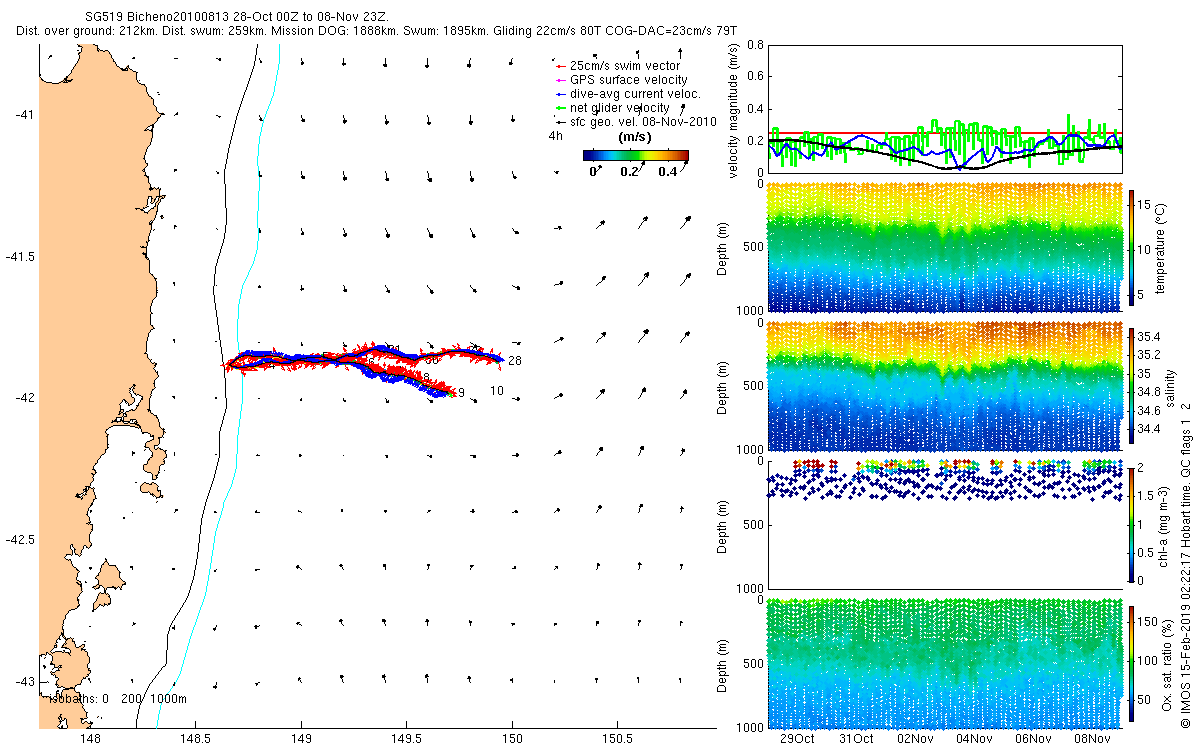The image size is (1200, 750).
Task: Click the track endpoint labeled 9
Action: pos(461,392)
